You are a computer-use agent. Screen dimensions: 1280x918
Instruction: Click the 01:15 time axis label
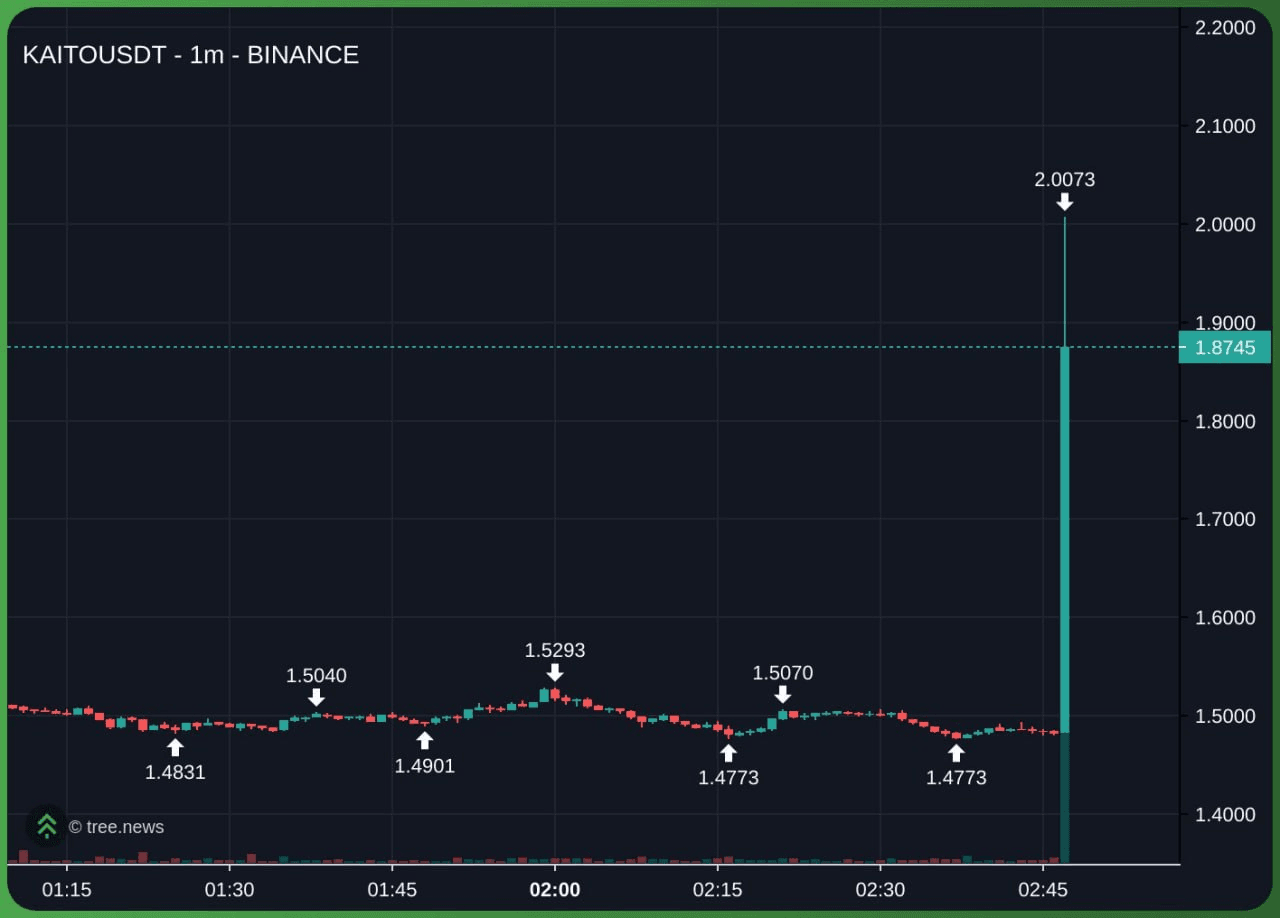(67, 890)
